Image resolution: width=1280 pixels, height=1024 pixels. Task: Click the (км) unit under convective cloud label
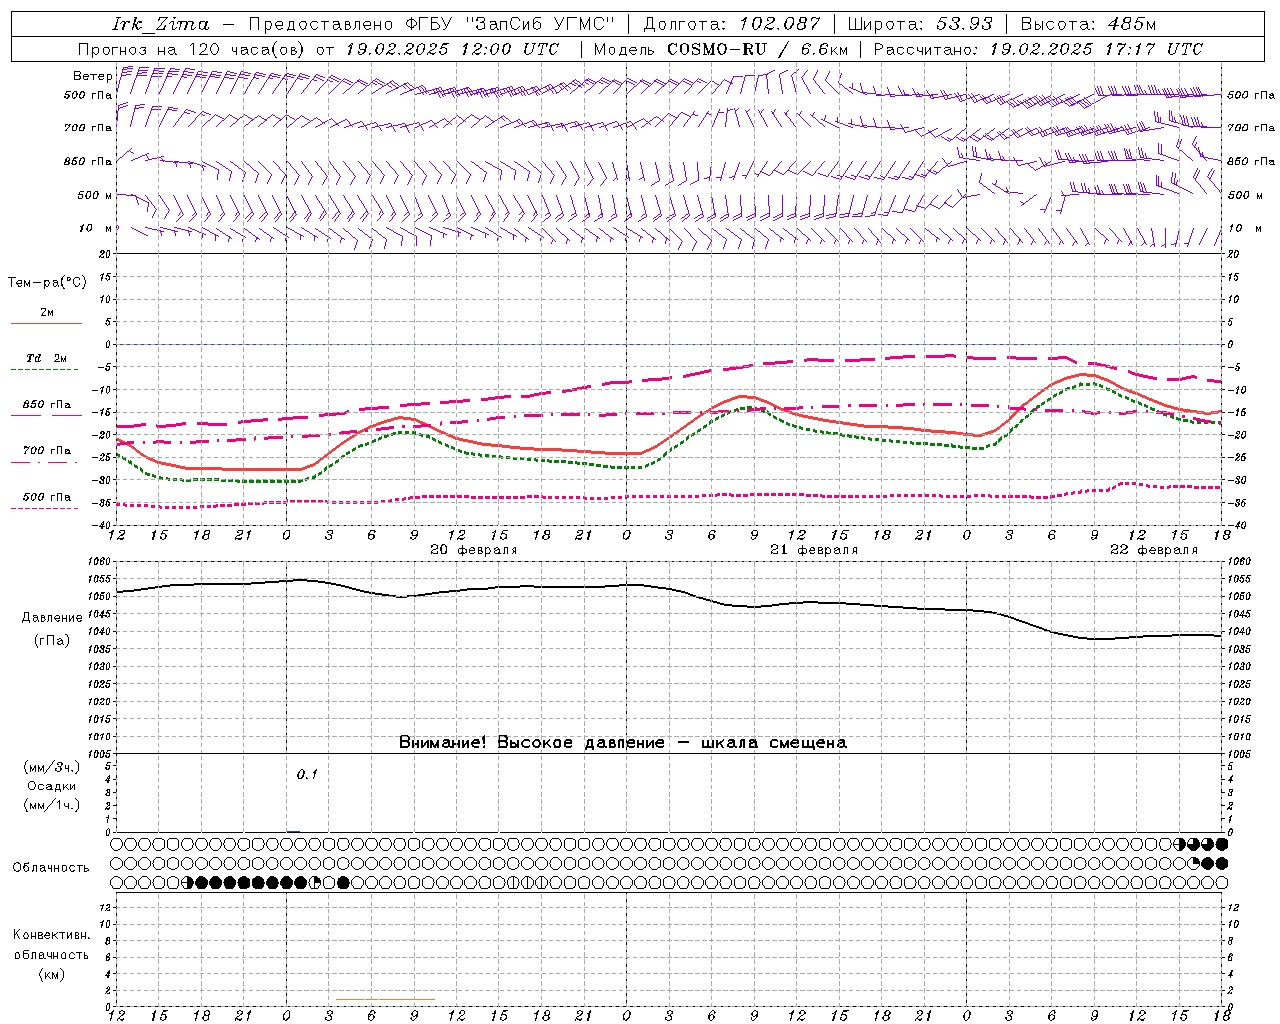point(52,974)
